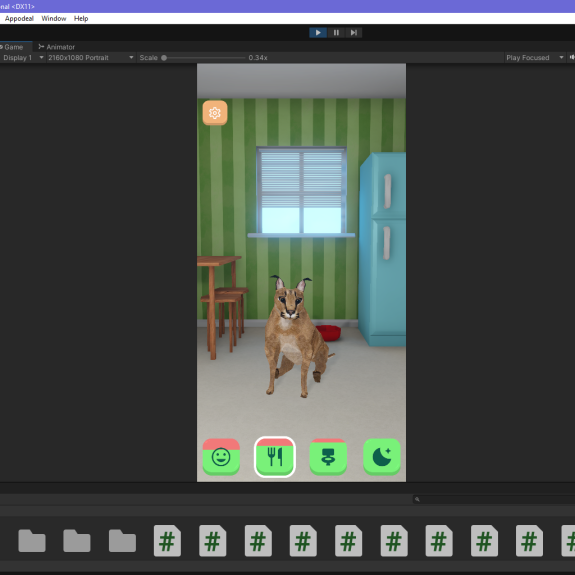Select the third folder in Project panel
Screen dimensions: 575x575
tap(122, 541)
